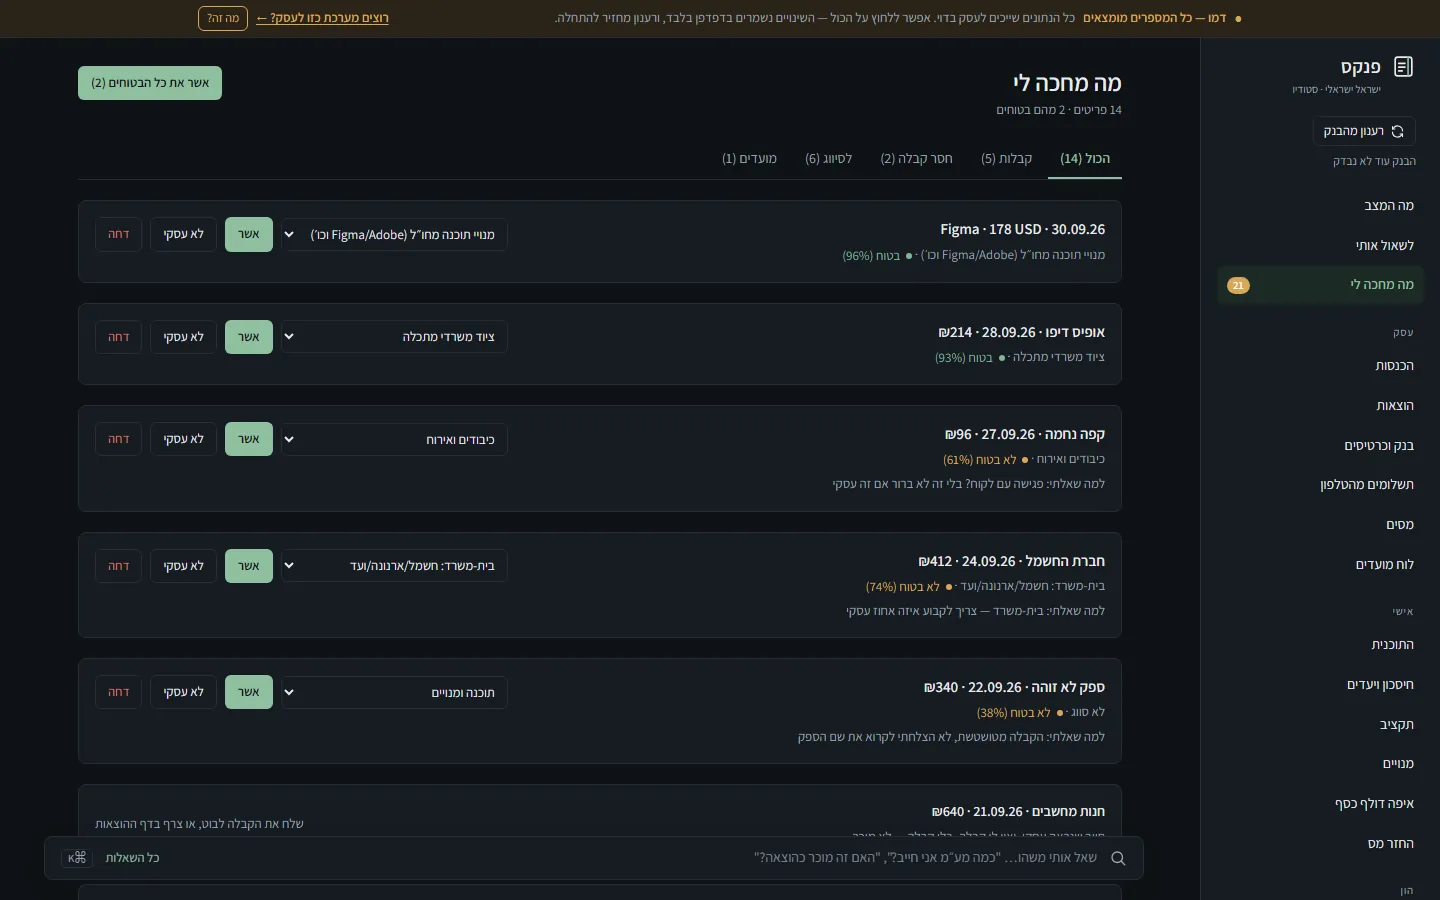Click the רענון מהבנק button
The height and width of the screenshot is (900, 1440).
[1364, 131]
